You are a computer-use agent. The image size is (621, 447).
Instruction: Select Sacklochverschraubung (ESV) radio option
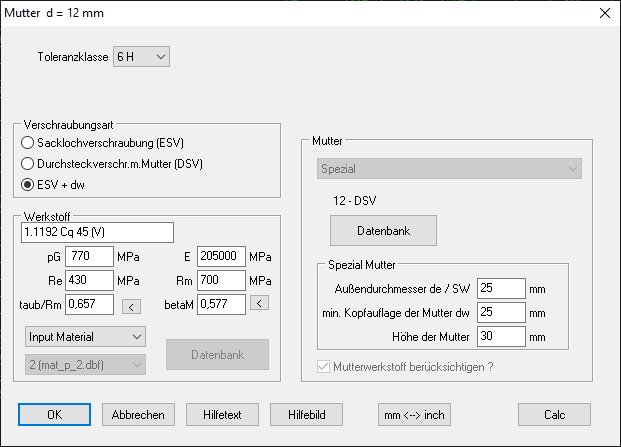pos(28,142)
